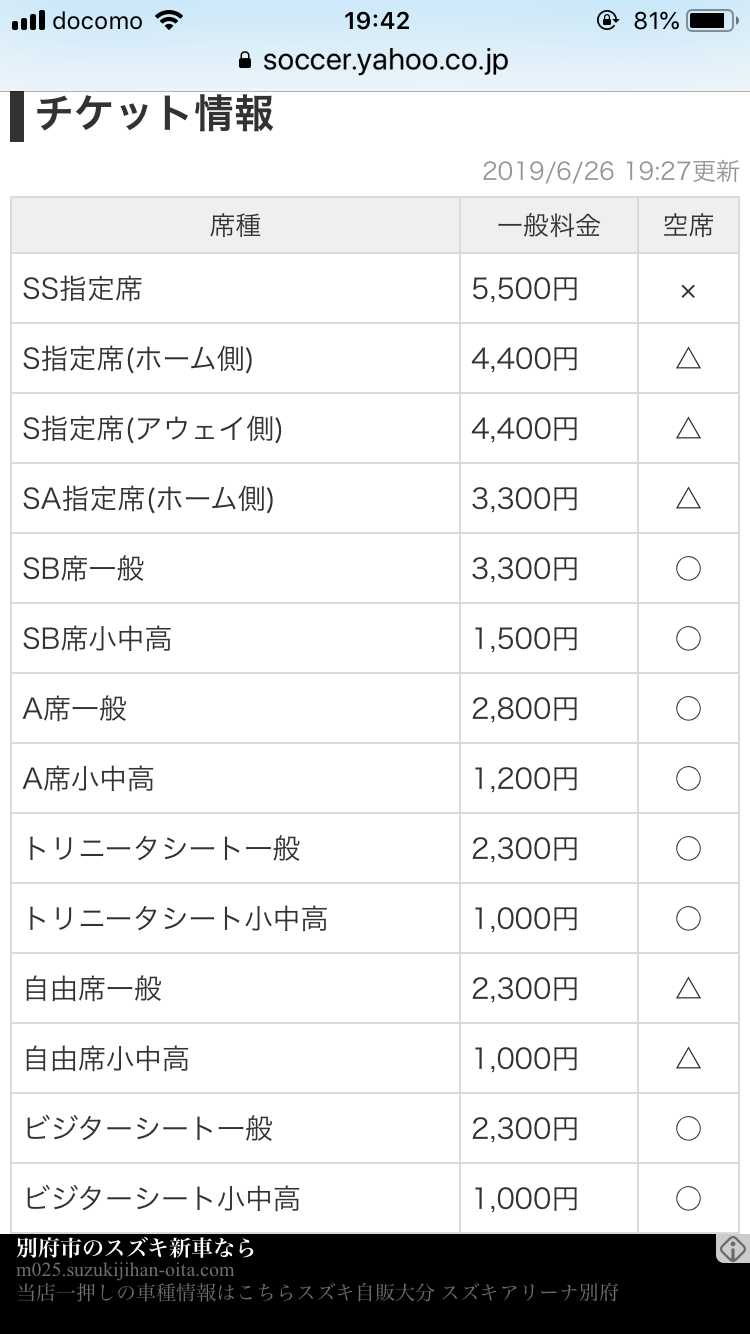750x1334 pixels.
Task: Tap the ○ availability icon for A席小中高
Action: (688, 779)
